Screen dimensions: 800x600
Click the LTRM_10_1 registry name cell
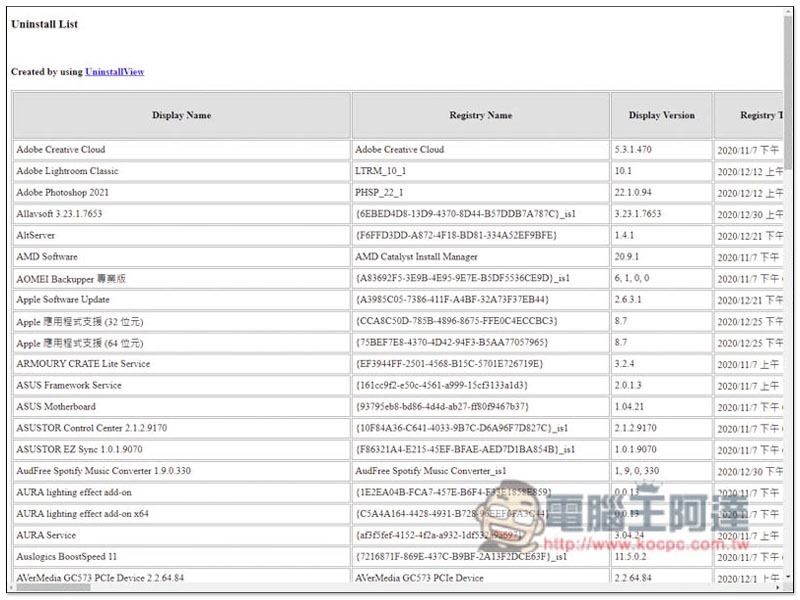[481, 171]
